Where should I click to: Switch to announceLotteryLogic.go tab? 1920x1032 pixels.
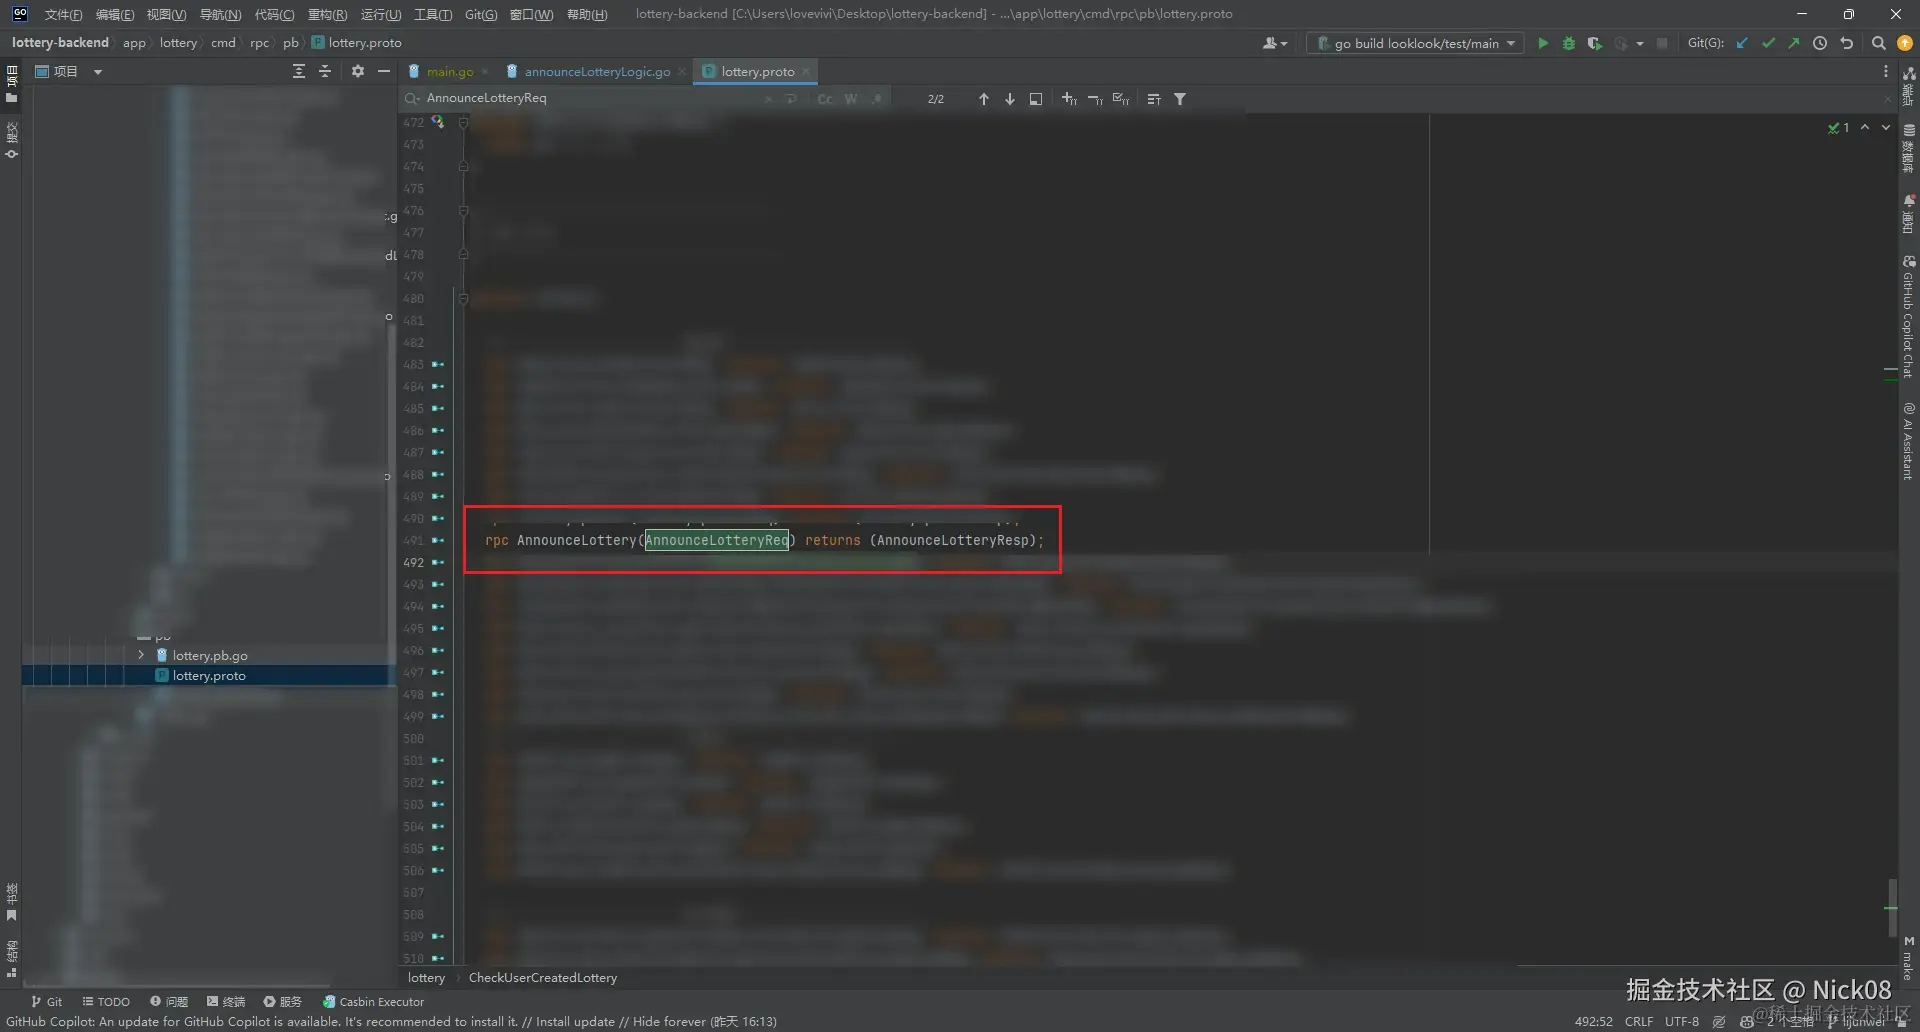597,71
